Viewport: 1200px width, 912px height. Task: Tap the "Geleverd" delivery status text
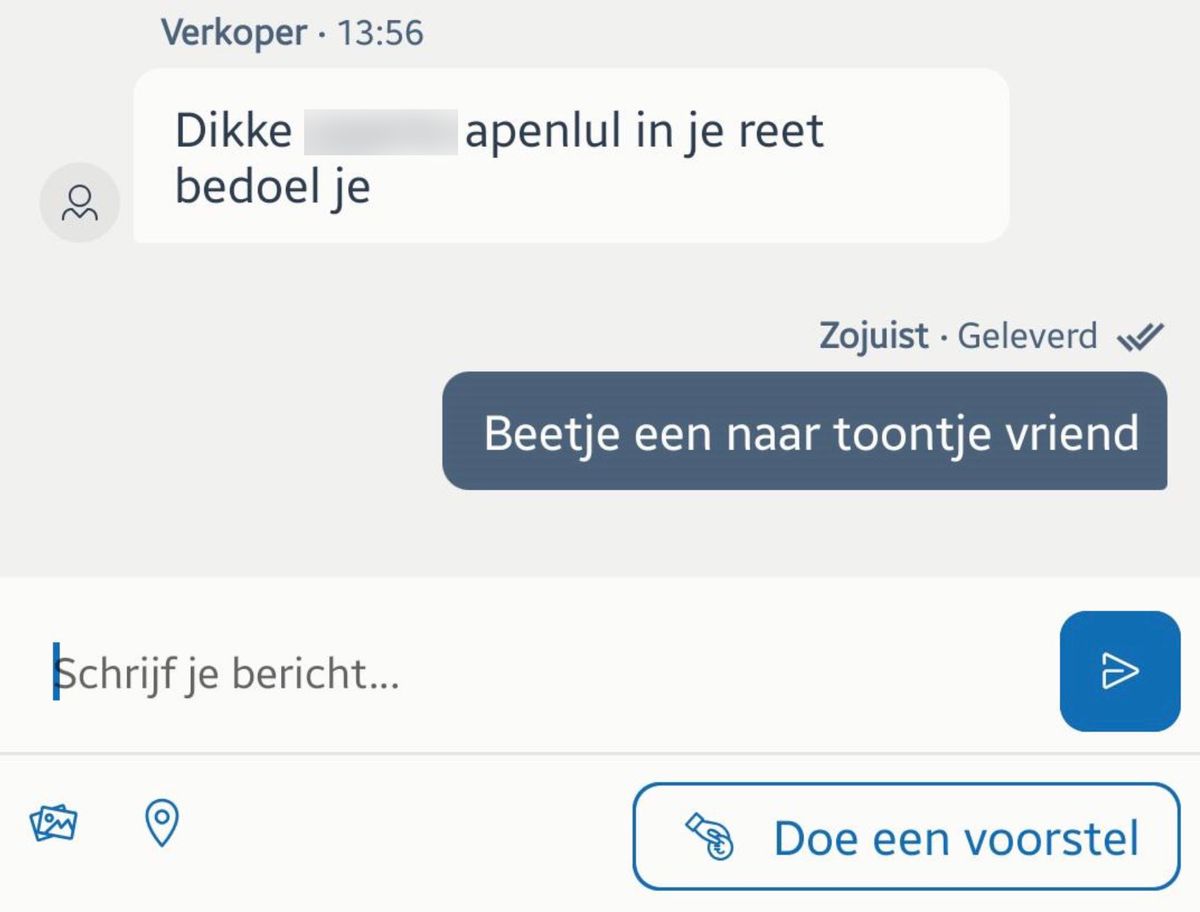coord(1027,336)
